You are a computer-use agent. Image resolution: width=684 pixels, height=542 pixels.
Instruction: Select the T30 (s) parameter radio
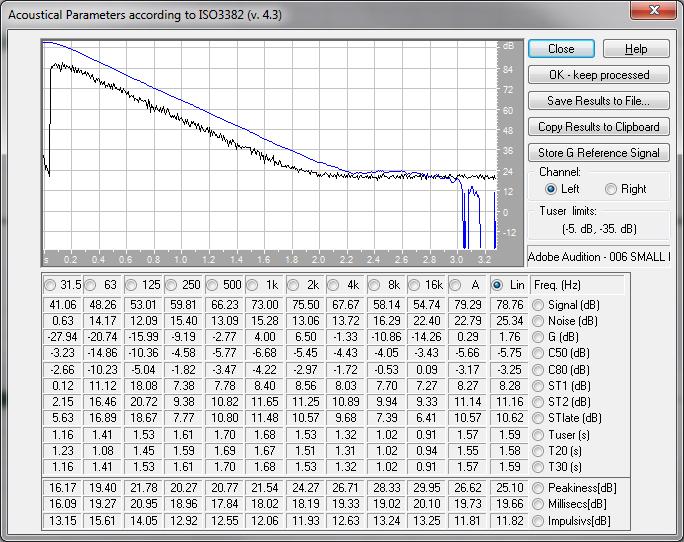[x=538, y=467]
